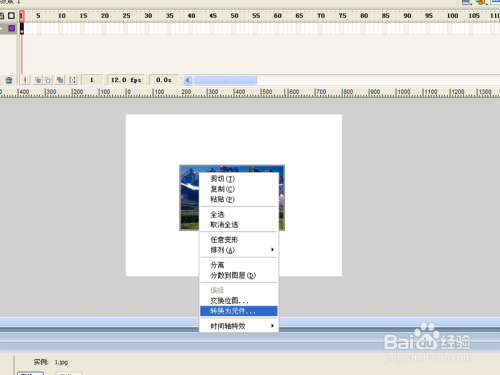Expand the 排列(A) submenu
This screenshot has width=500, height=375.
point(239,250)
